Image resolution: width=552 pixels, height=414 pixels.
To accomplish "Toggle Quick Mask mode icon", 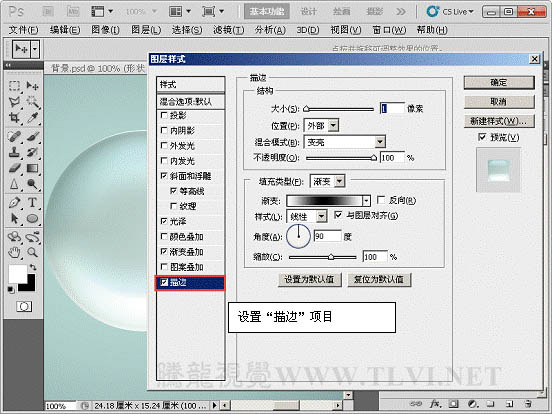I will tap(24, 306).
